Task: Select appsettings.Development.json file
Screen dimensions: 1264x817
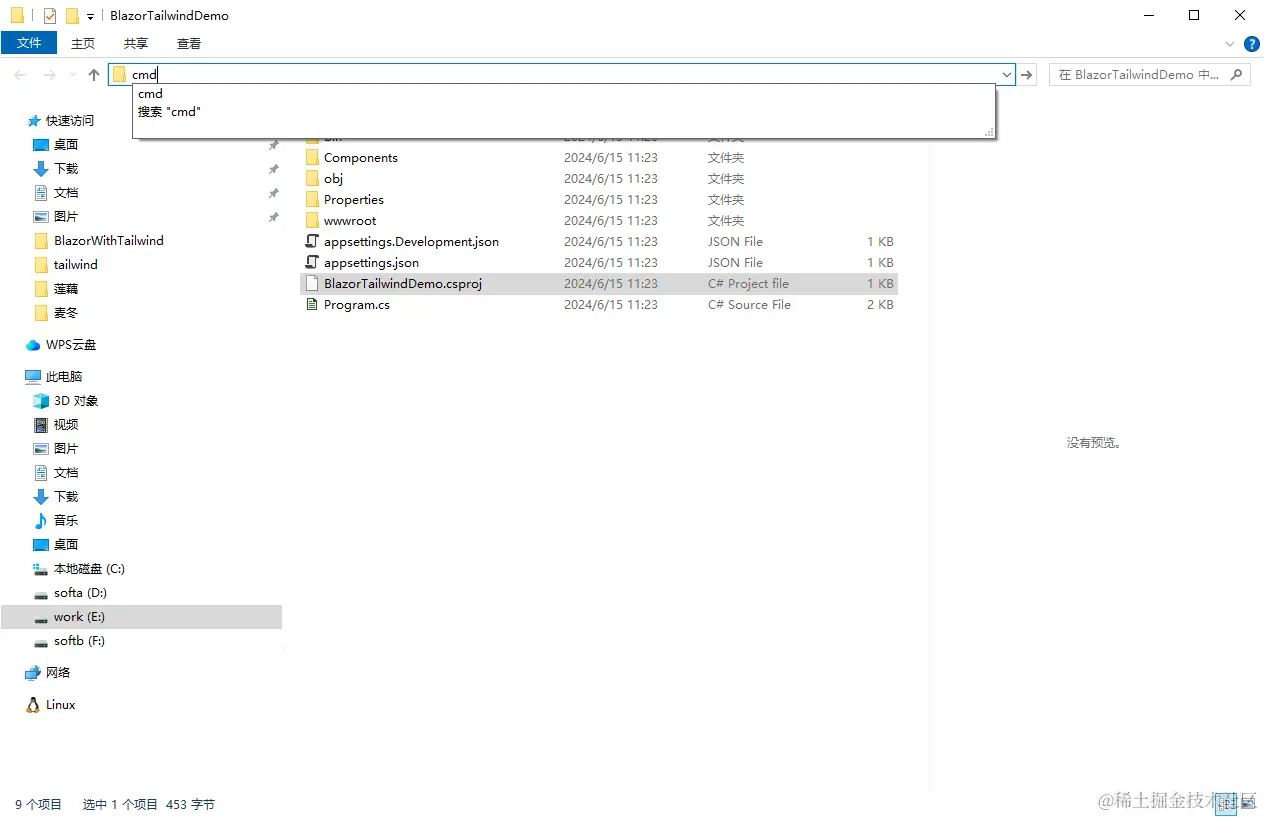Action: (599, 242)
